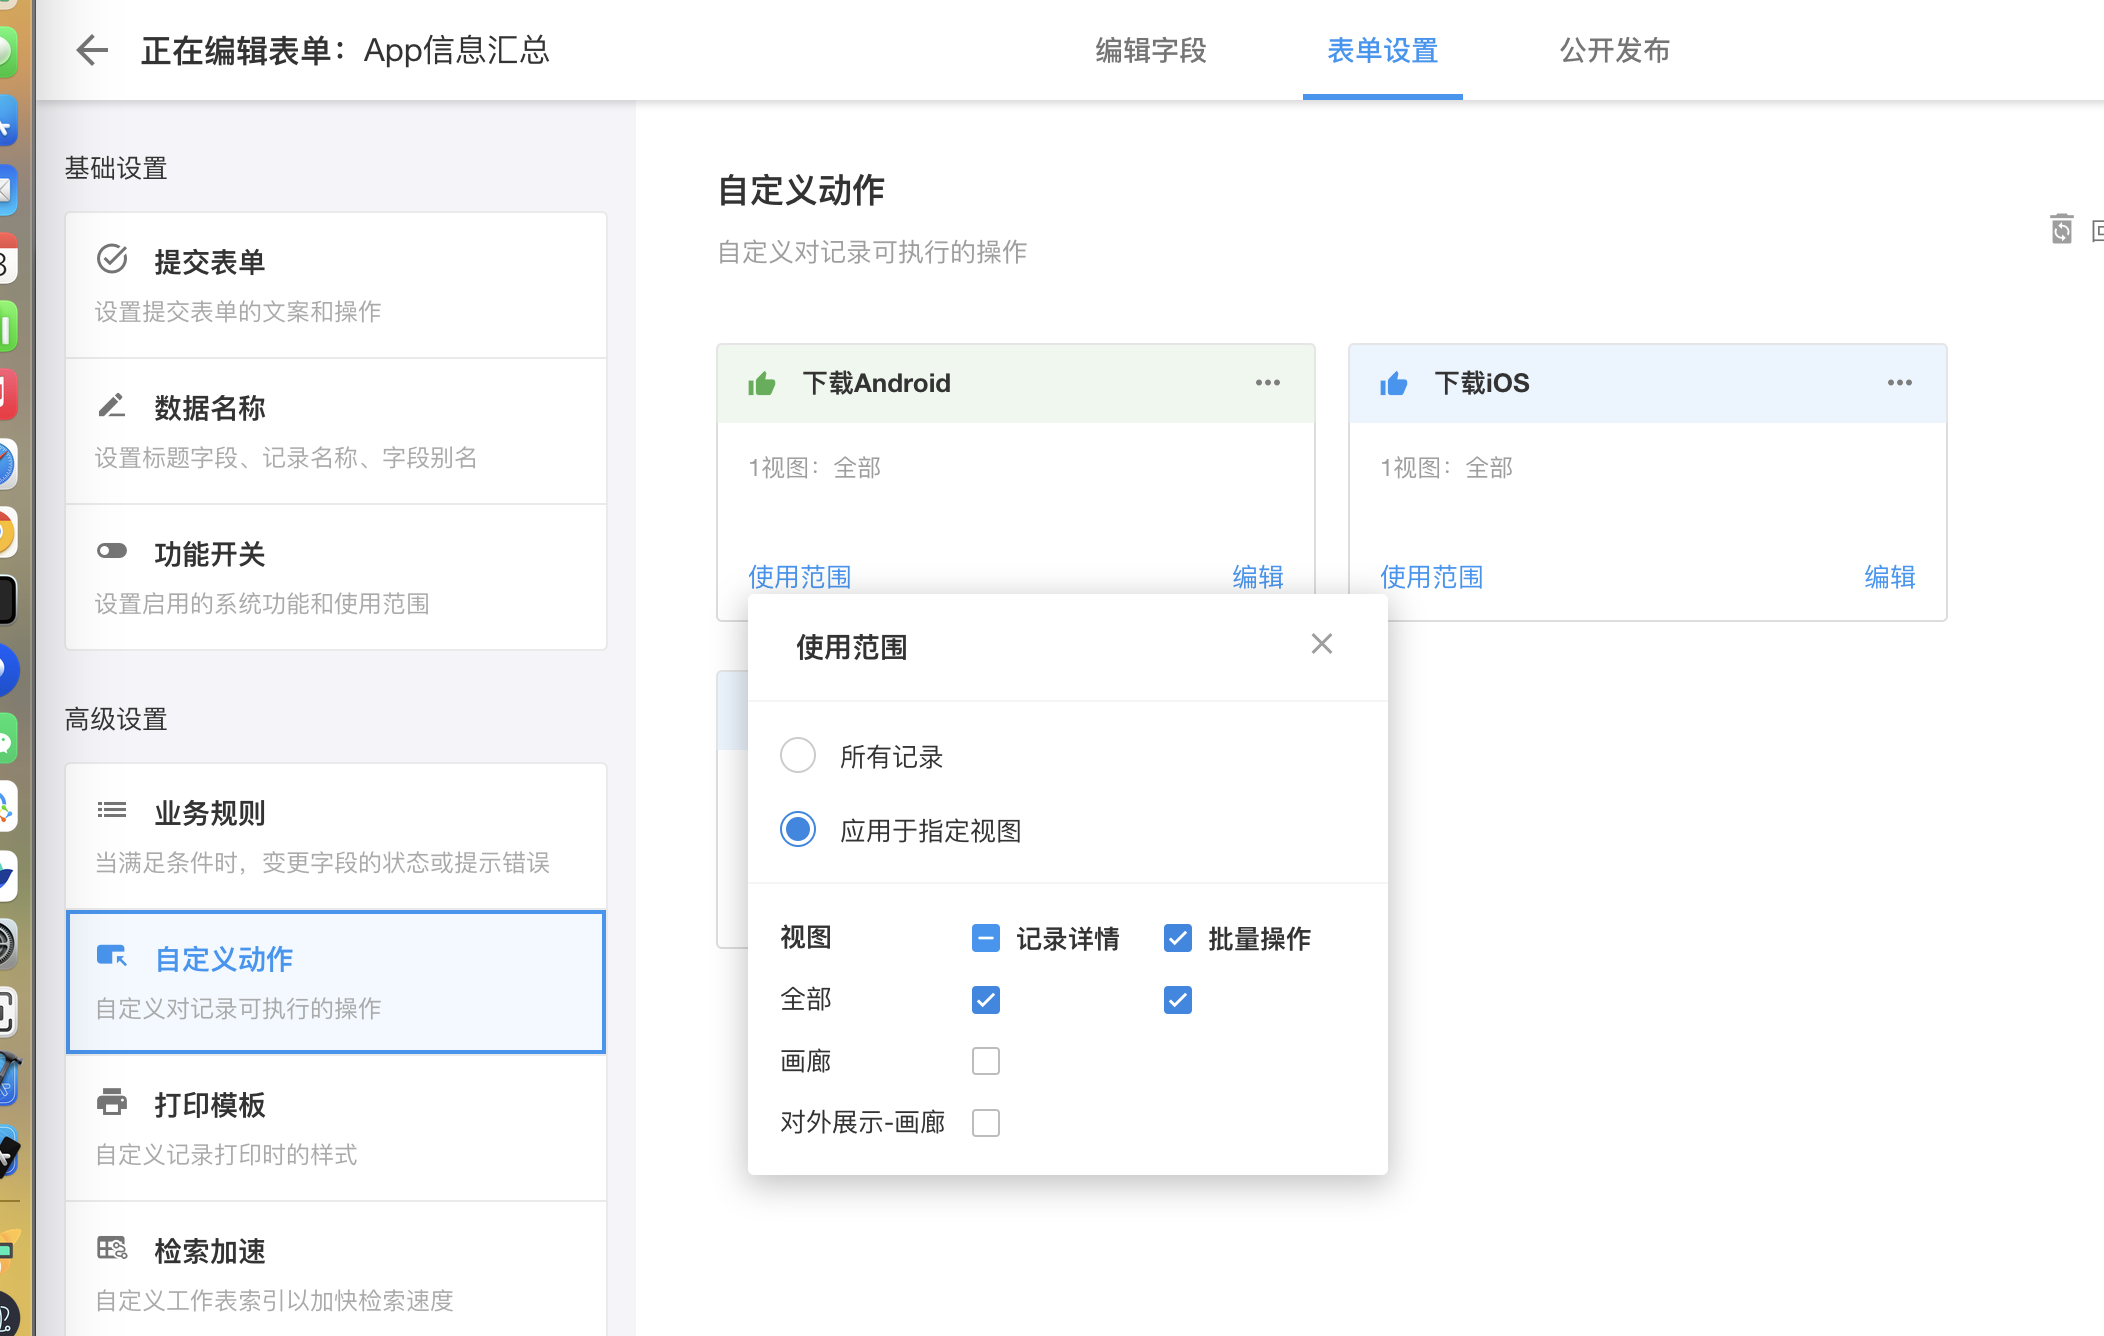
Task: Switch to the 公开发布 tab
Action: [1615, 50]
